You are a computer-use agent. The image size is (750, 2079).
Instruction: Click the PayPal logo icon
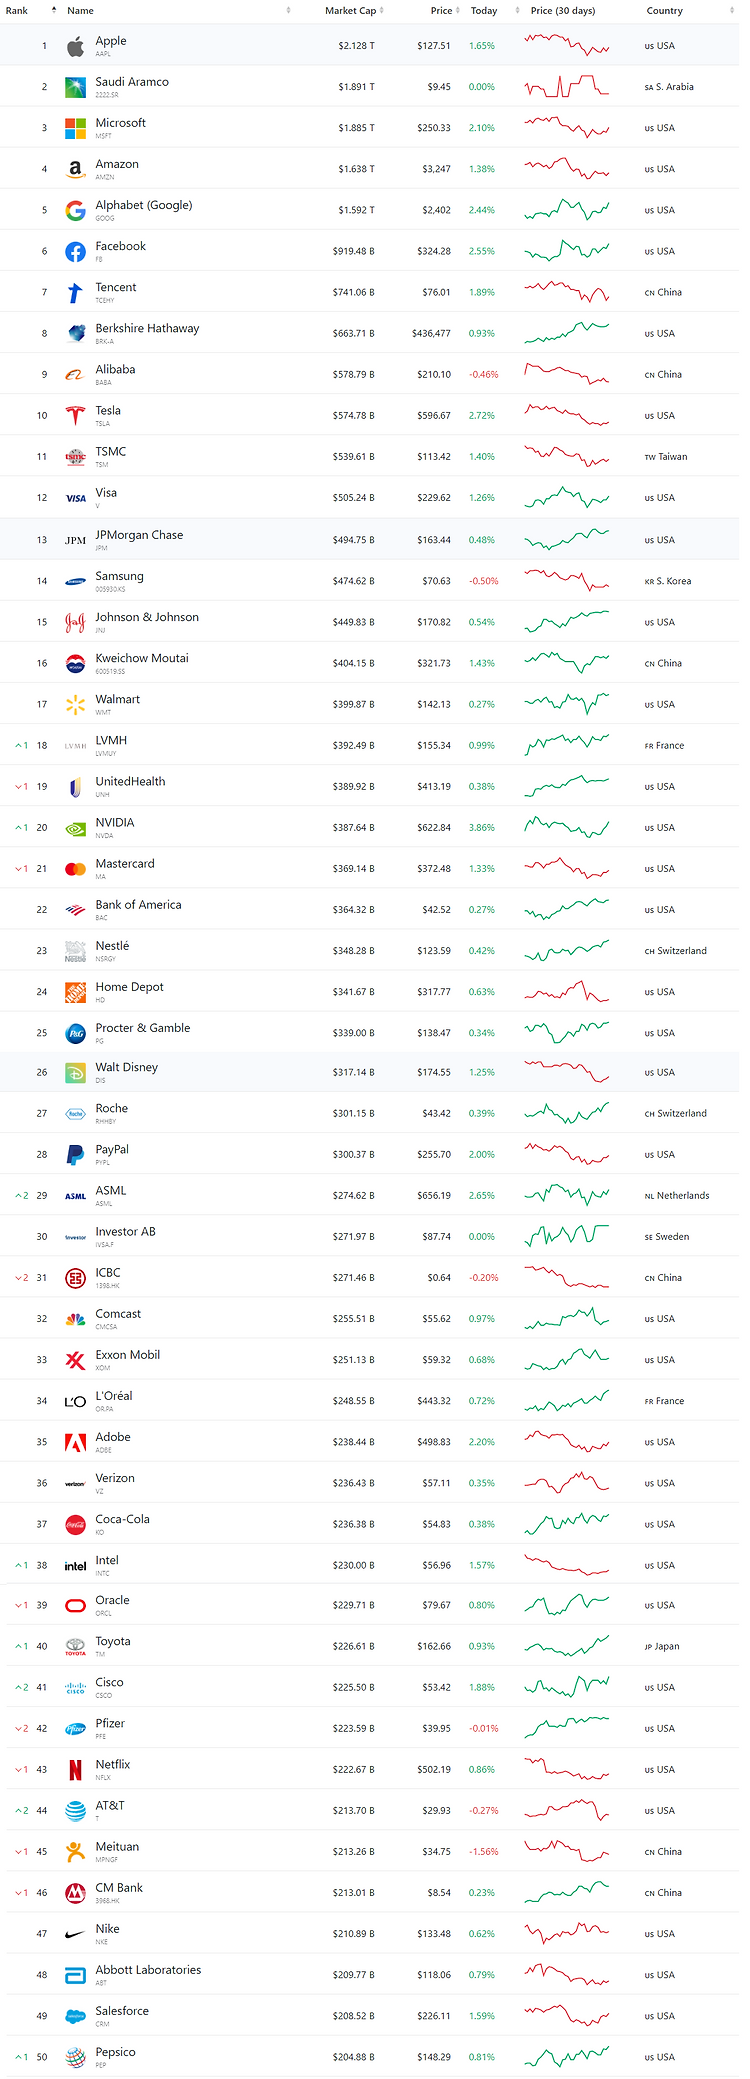click(x=75, y=1155)
